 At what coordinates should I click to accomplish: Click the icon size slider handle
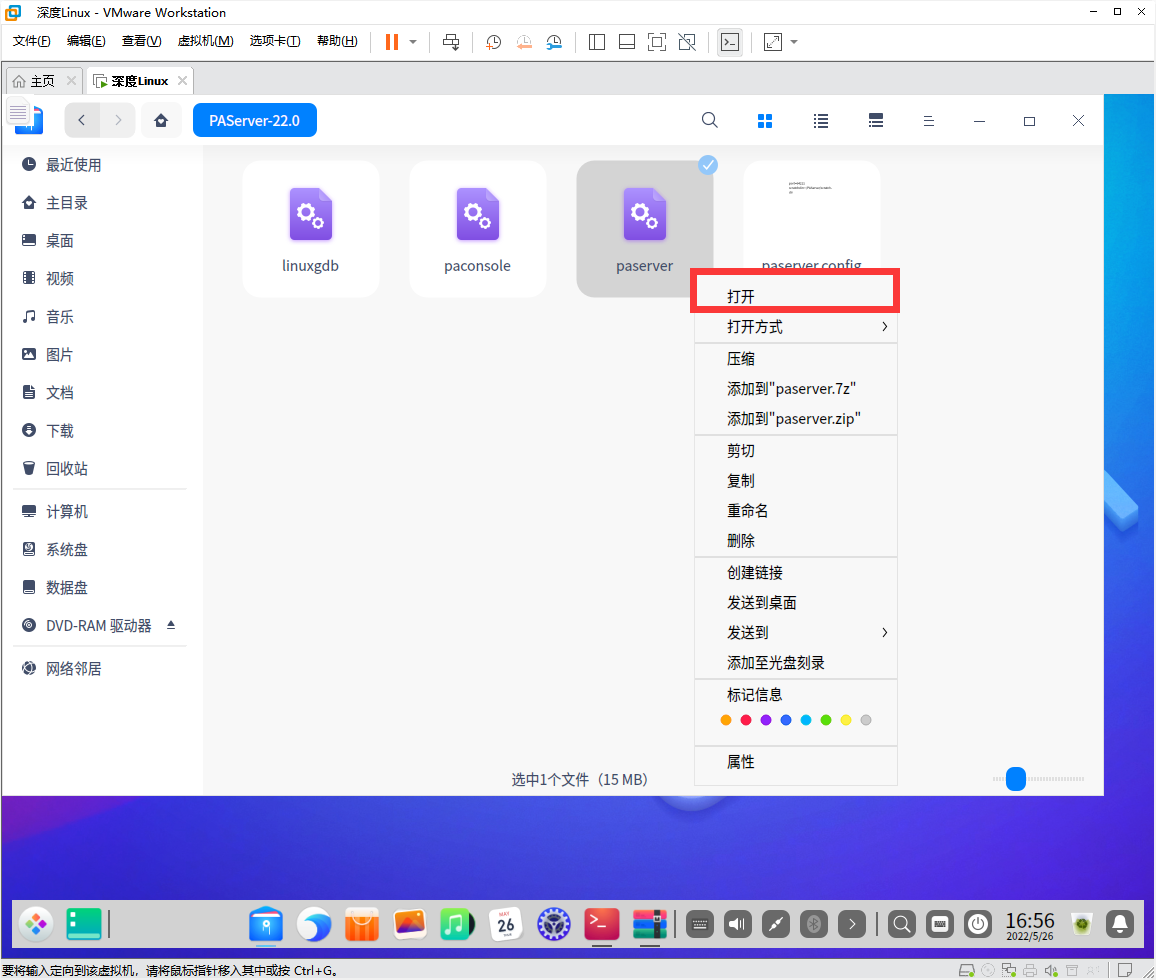(1016, 779)
